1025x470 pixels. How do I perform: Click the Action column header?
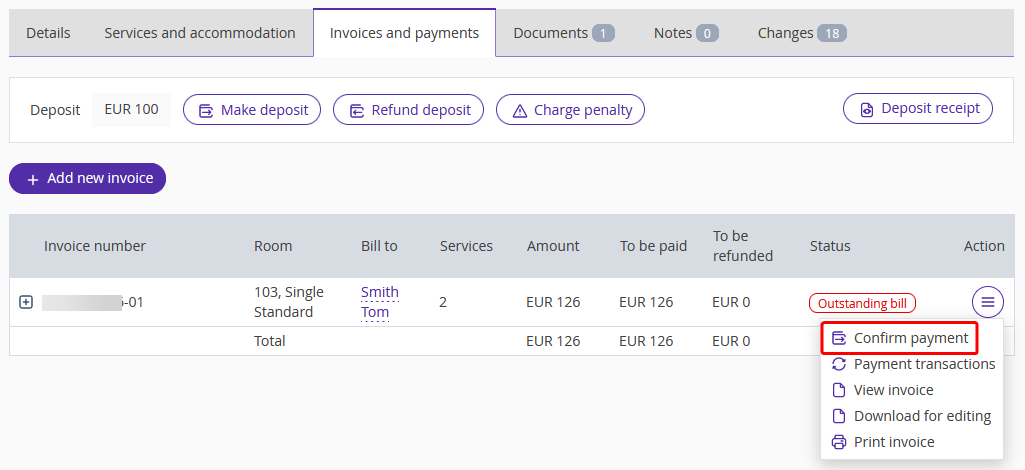pos(984,246)
